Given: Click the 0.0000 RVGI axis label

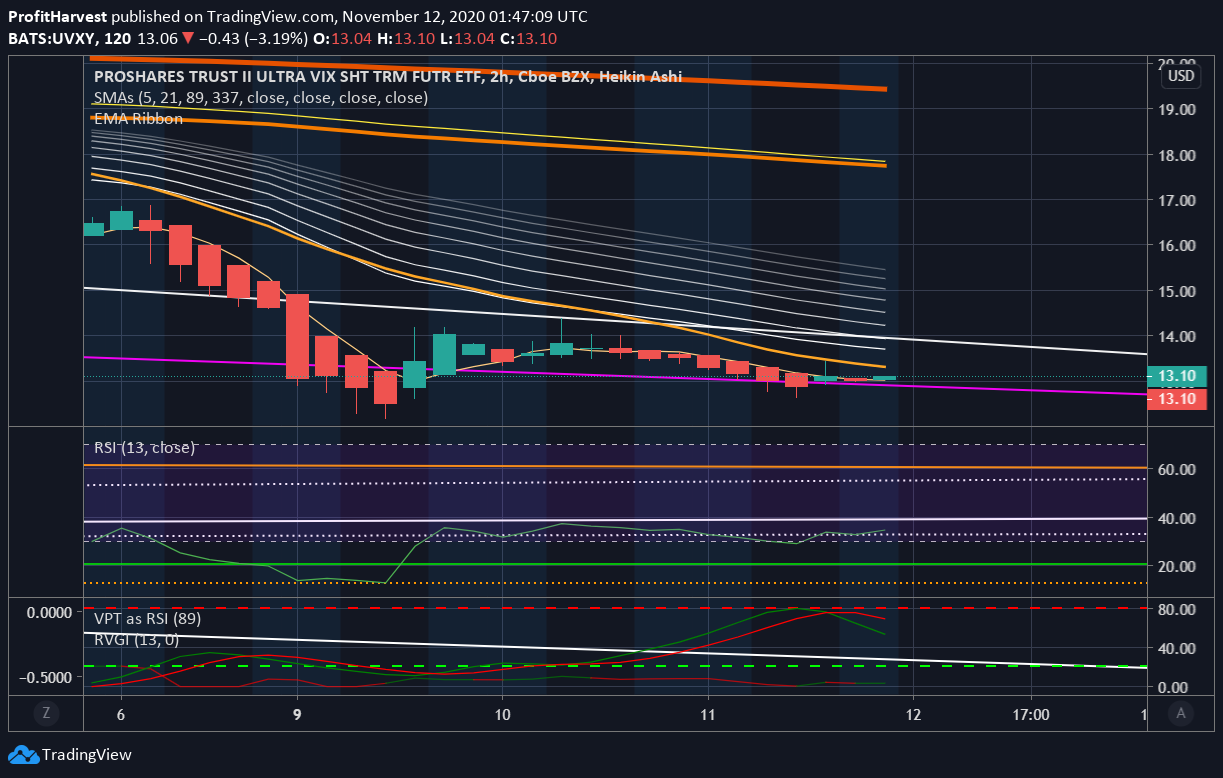Looking at the screenshot, I should pos(49,611).
